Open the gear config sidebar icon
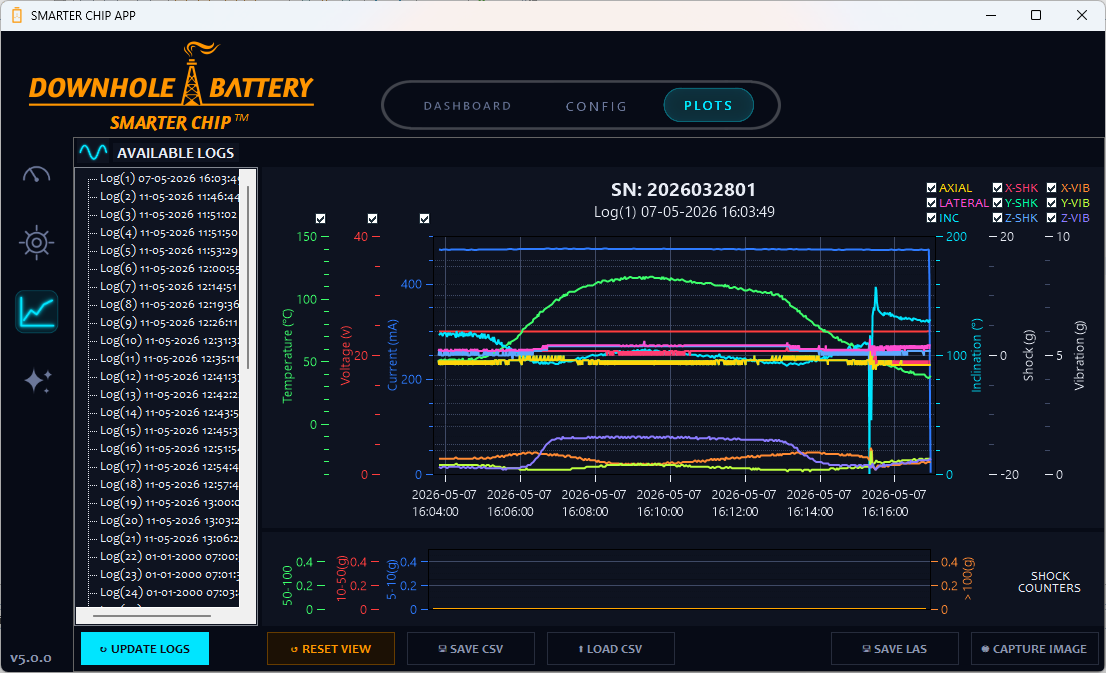Image resolution: width=1106 pixels, height=673 pixels. (37, 243)
